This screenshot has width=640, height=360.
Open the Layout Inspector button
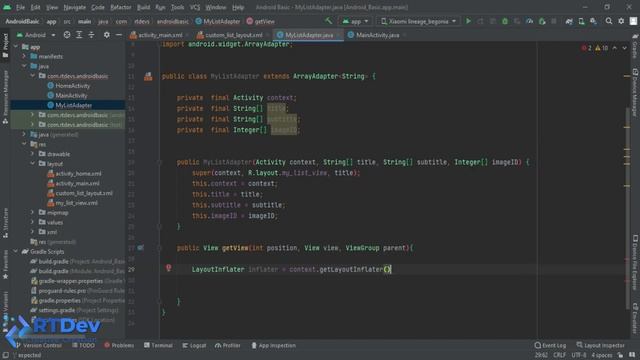pos(600,345)
